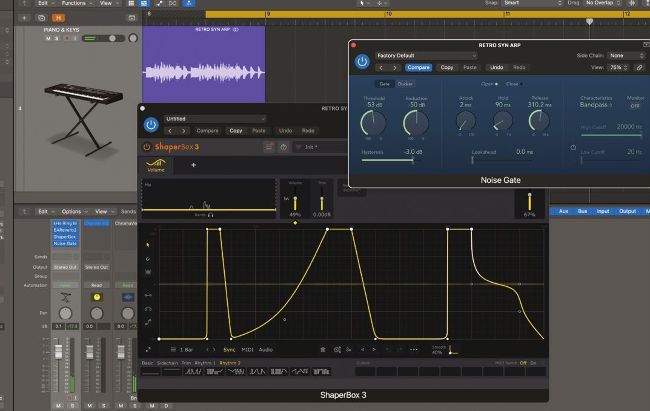Toggle the ShaperBox 3 plugin power button

coord(151,125)
